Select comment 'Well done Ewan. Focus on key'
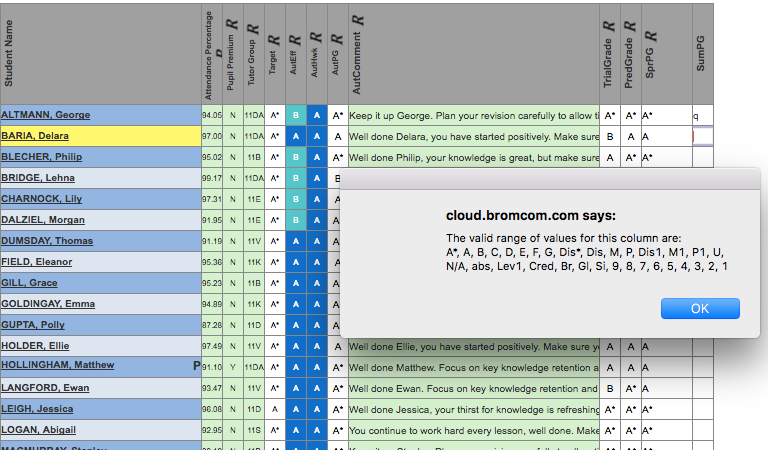The height and width of the screenshot is (450, 768). 474,389
